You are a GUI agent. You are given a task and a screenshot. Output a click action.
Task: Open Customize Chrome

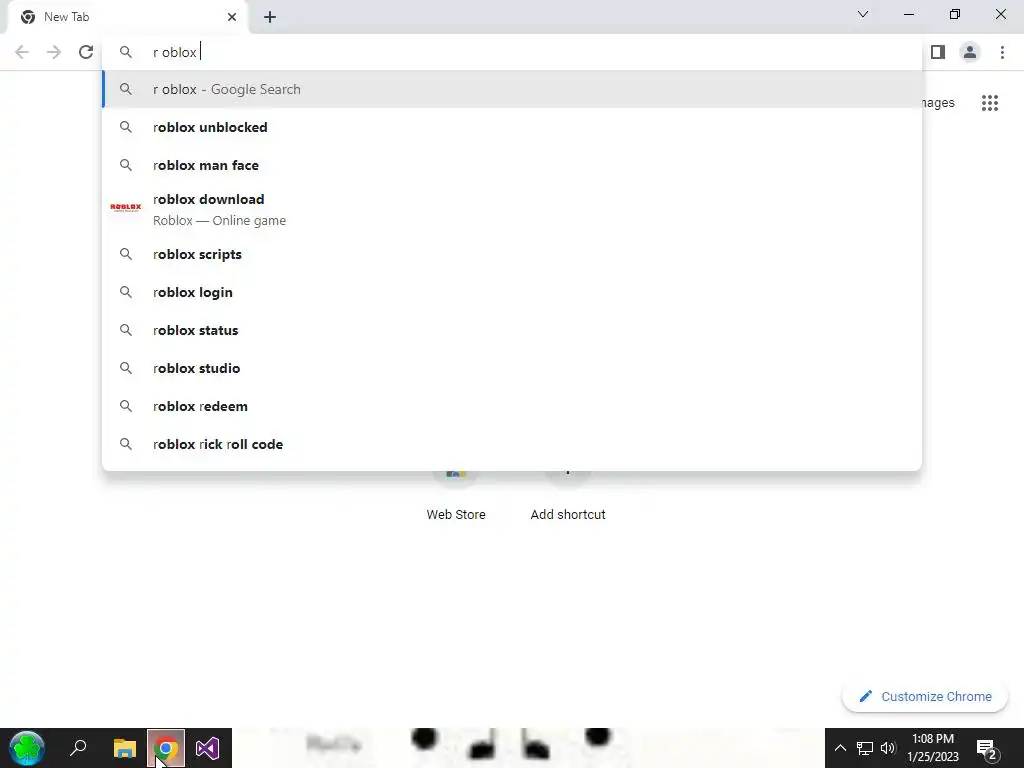[x=925, y=696]
